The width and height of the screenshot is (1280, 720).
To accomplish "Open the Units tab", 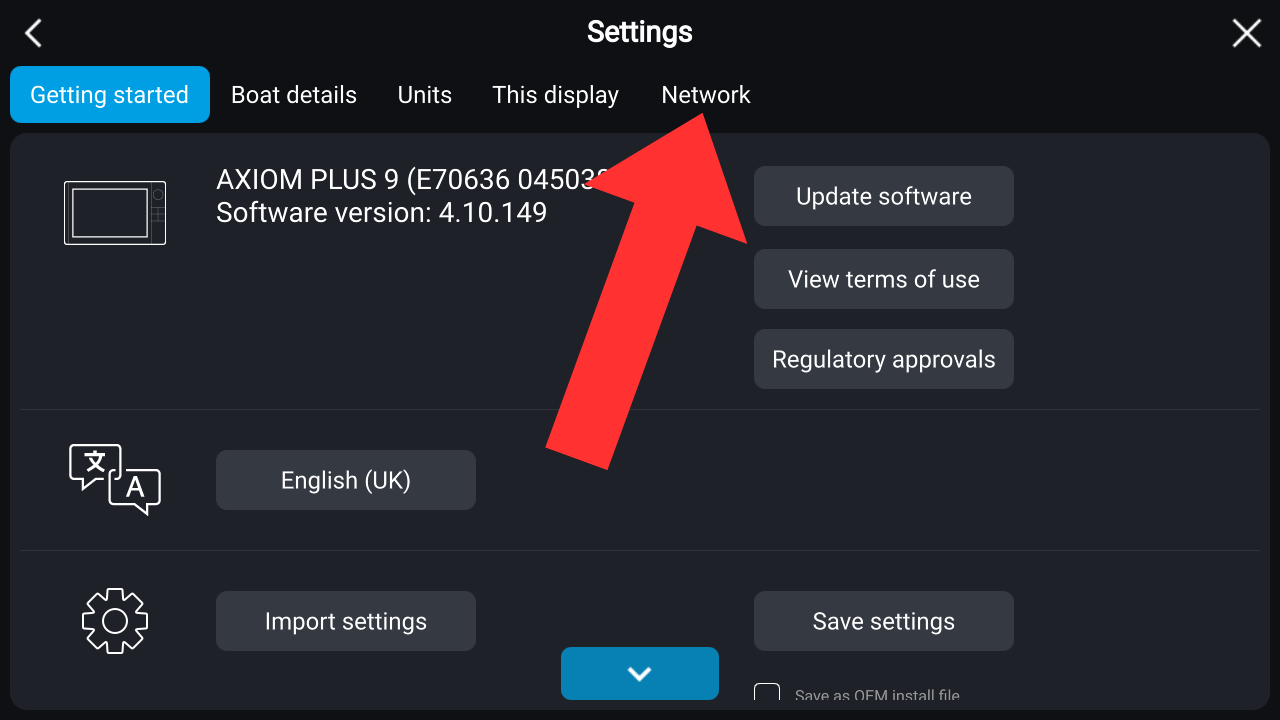I will tap(425, 95).
